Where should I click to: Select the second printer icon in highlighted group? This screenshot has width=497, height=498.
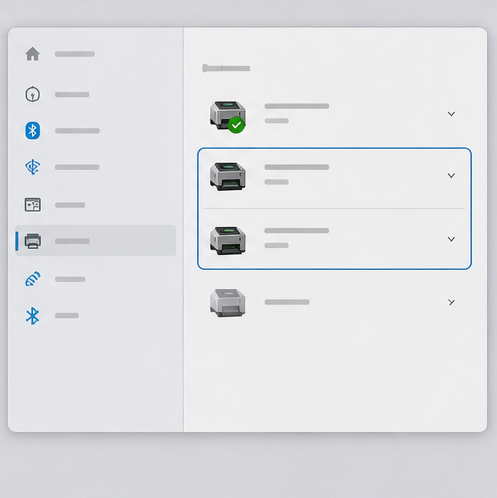228,176
